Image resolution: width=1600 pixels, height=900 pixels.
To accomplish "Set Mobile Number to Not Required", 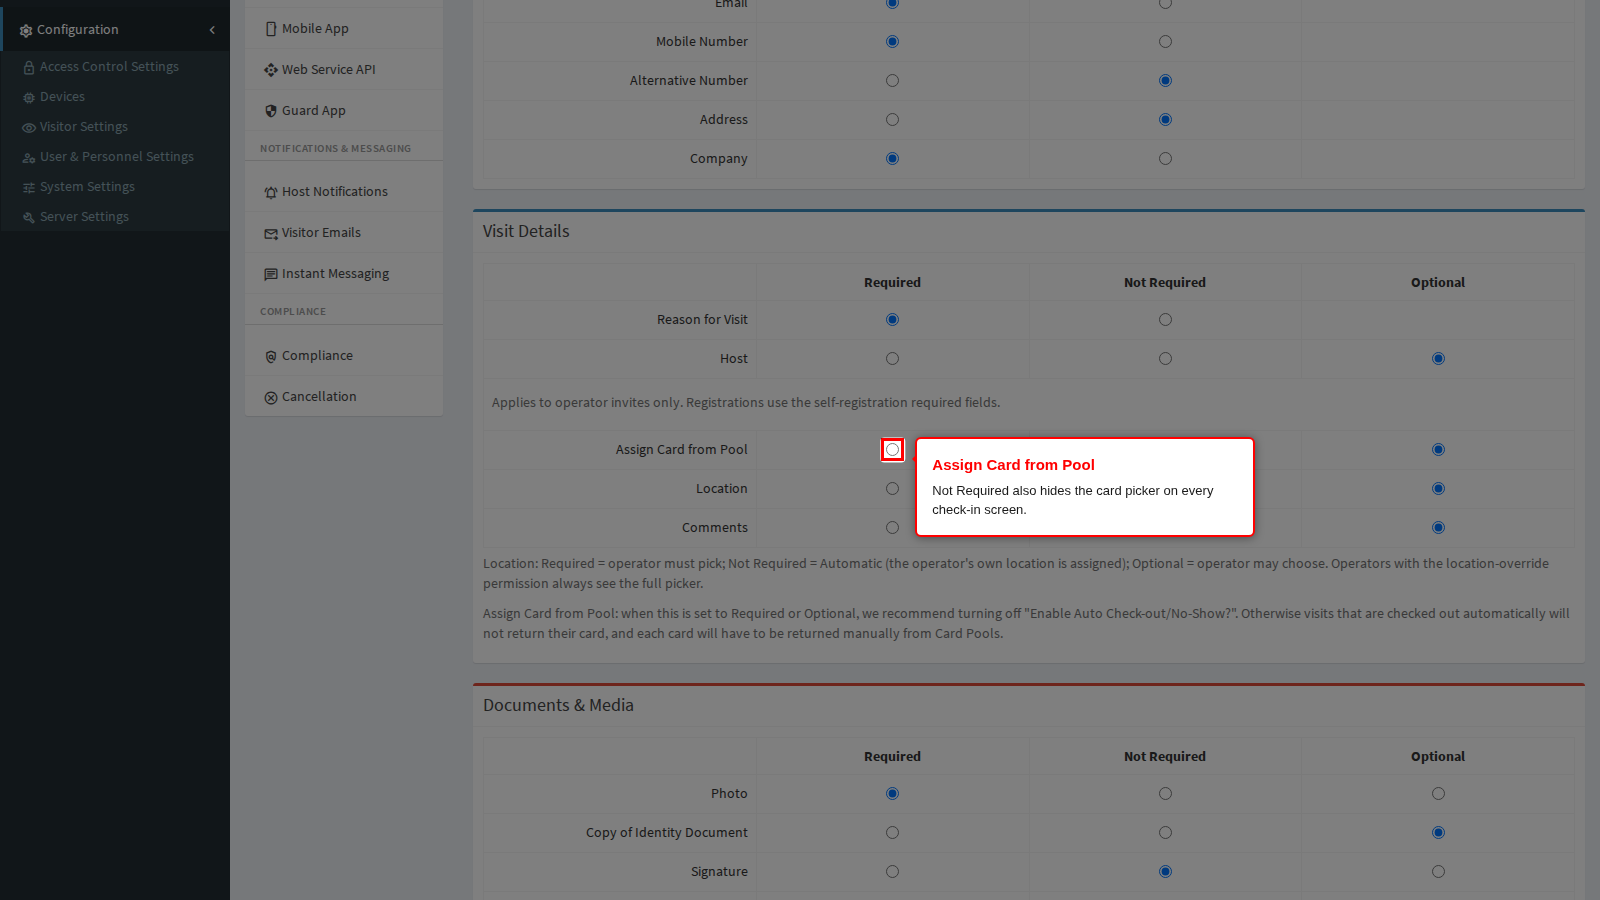I will point(1165,42).
